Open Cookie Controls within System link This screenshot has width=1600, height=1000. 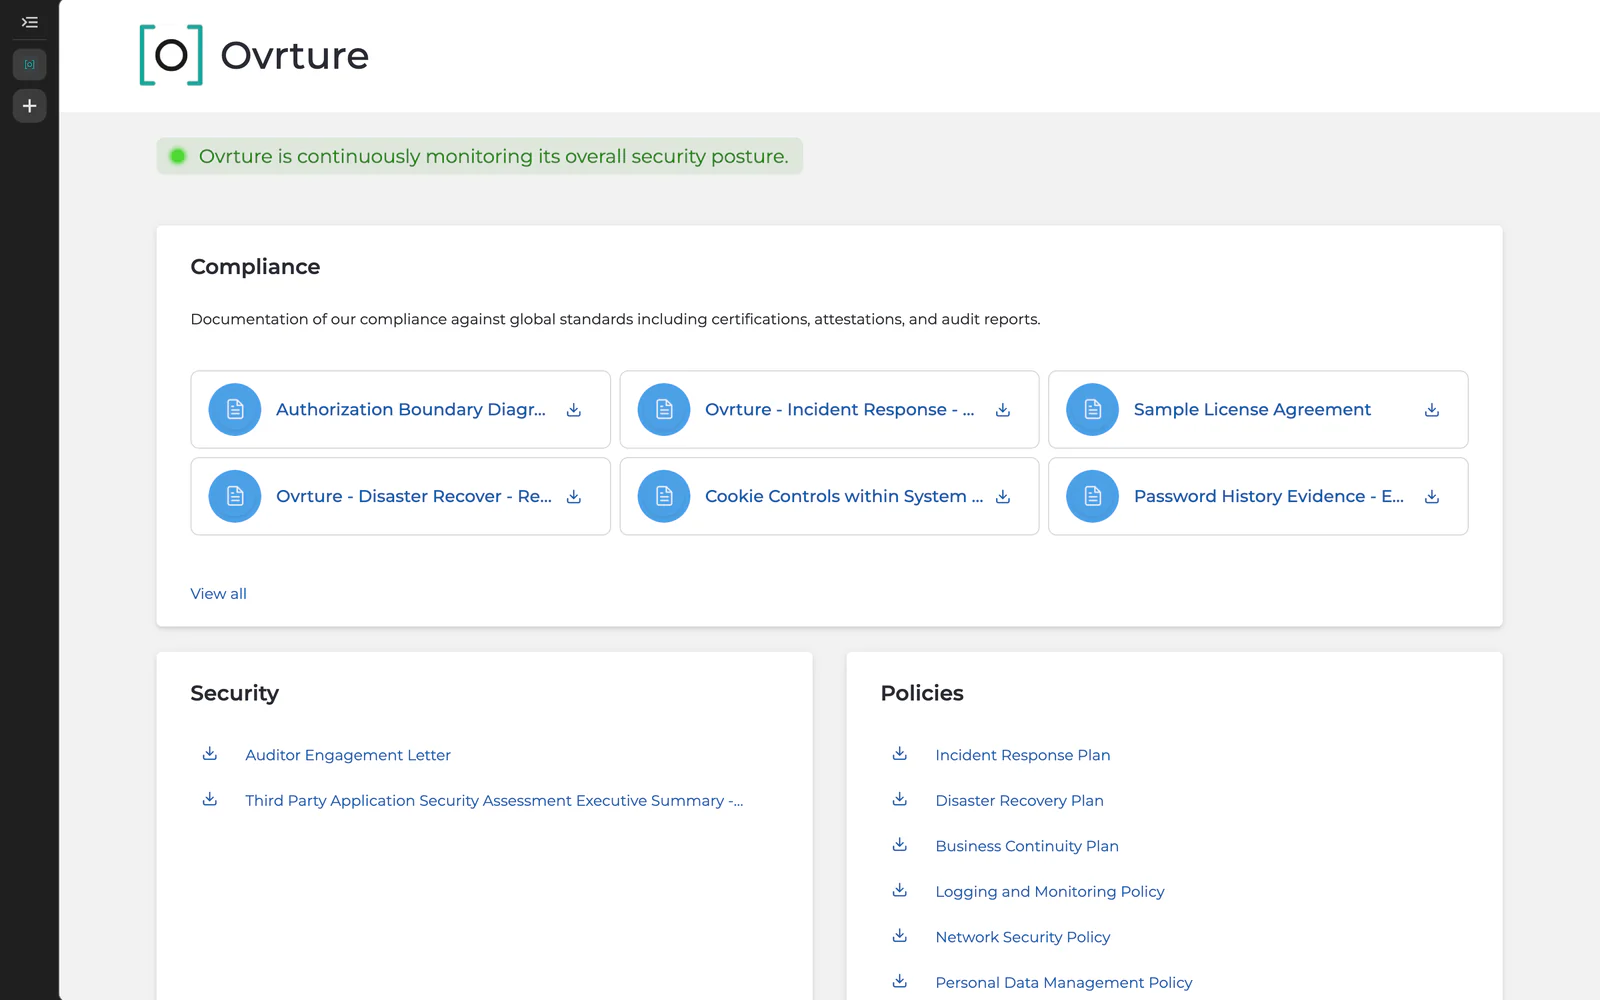coord(844,497)
